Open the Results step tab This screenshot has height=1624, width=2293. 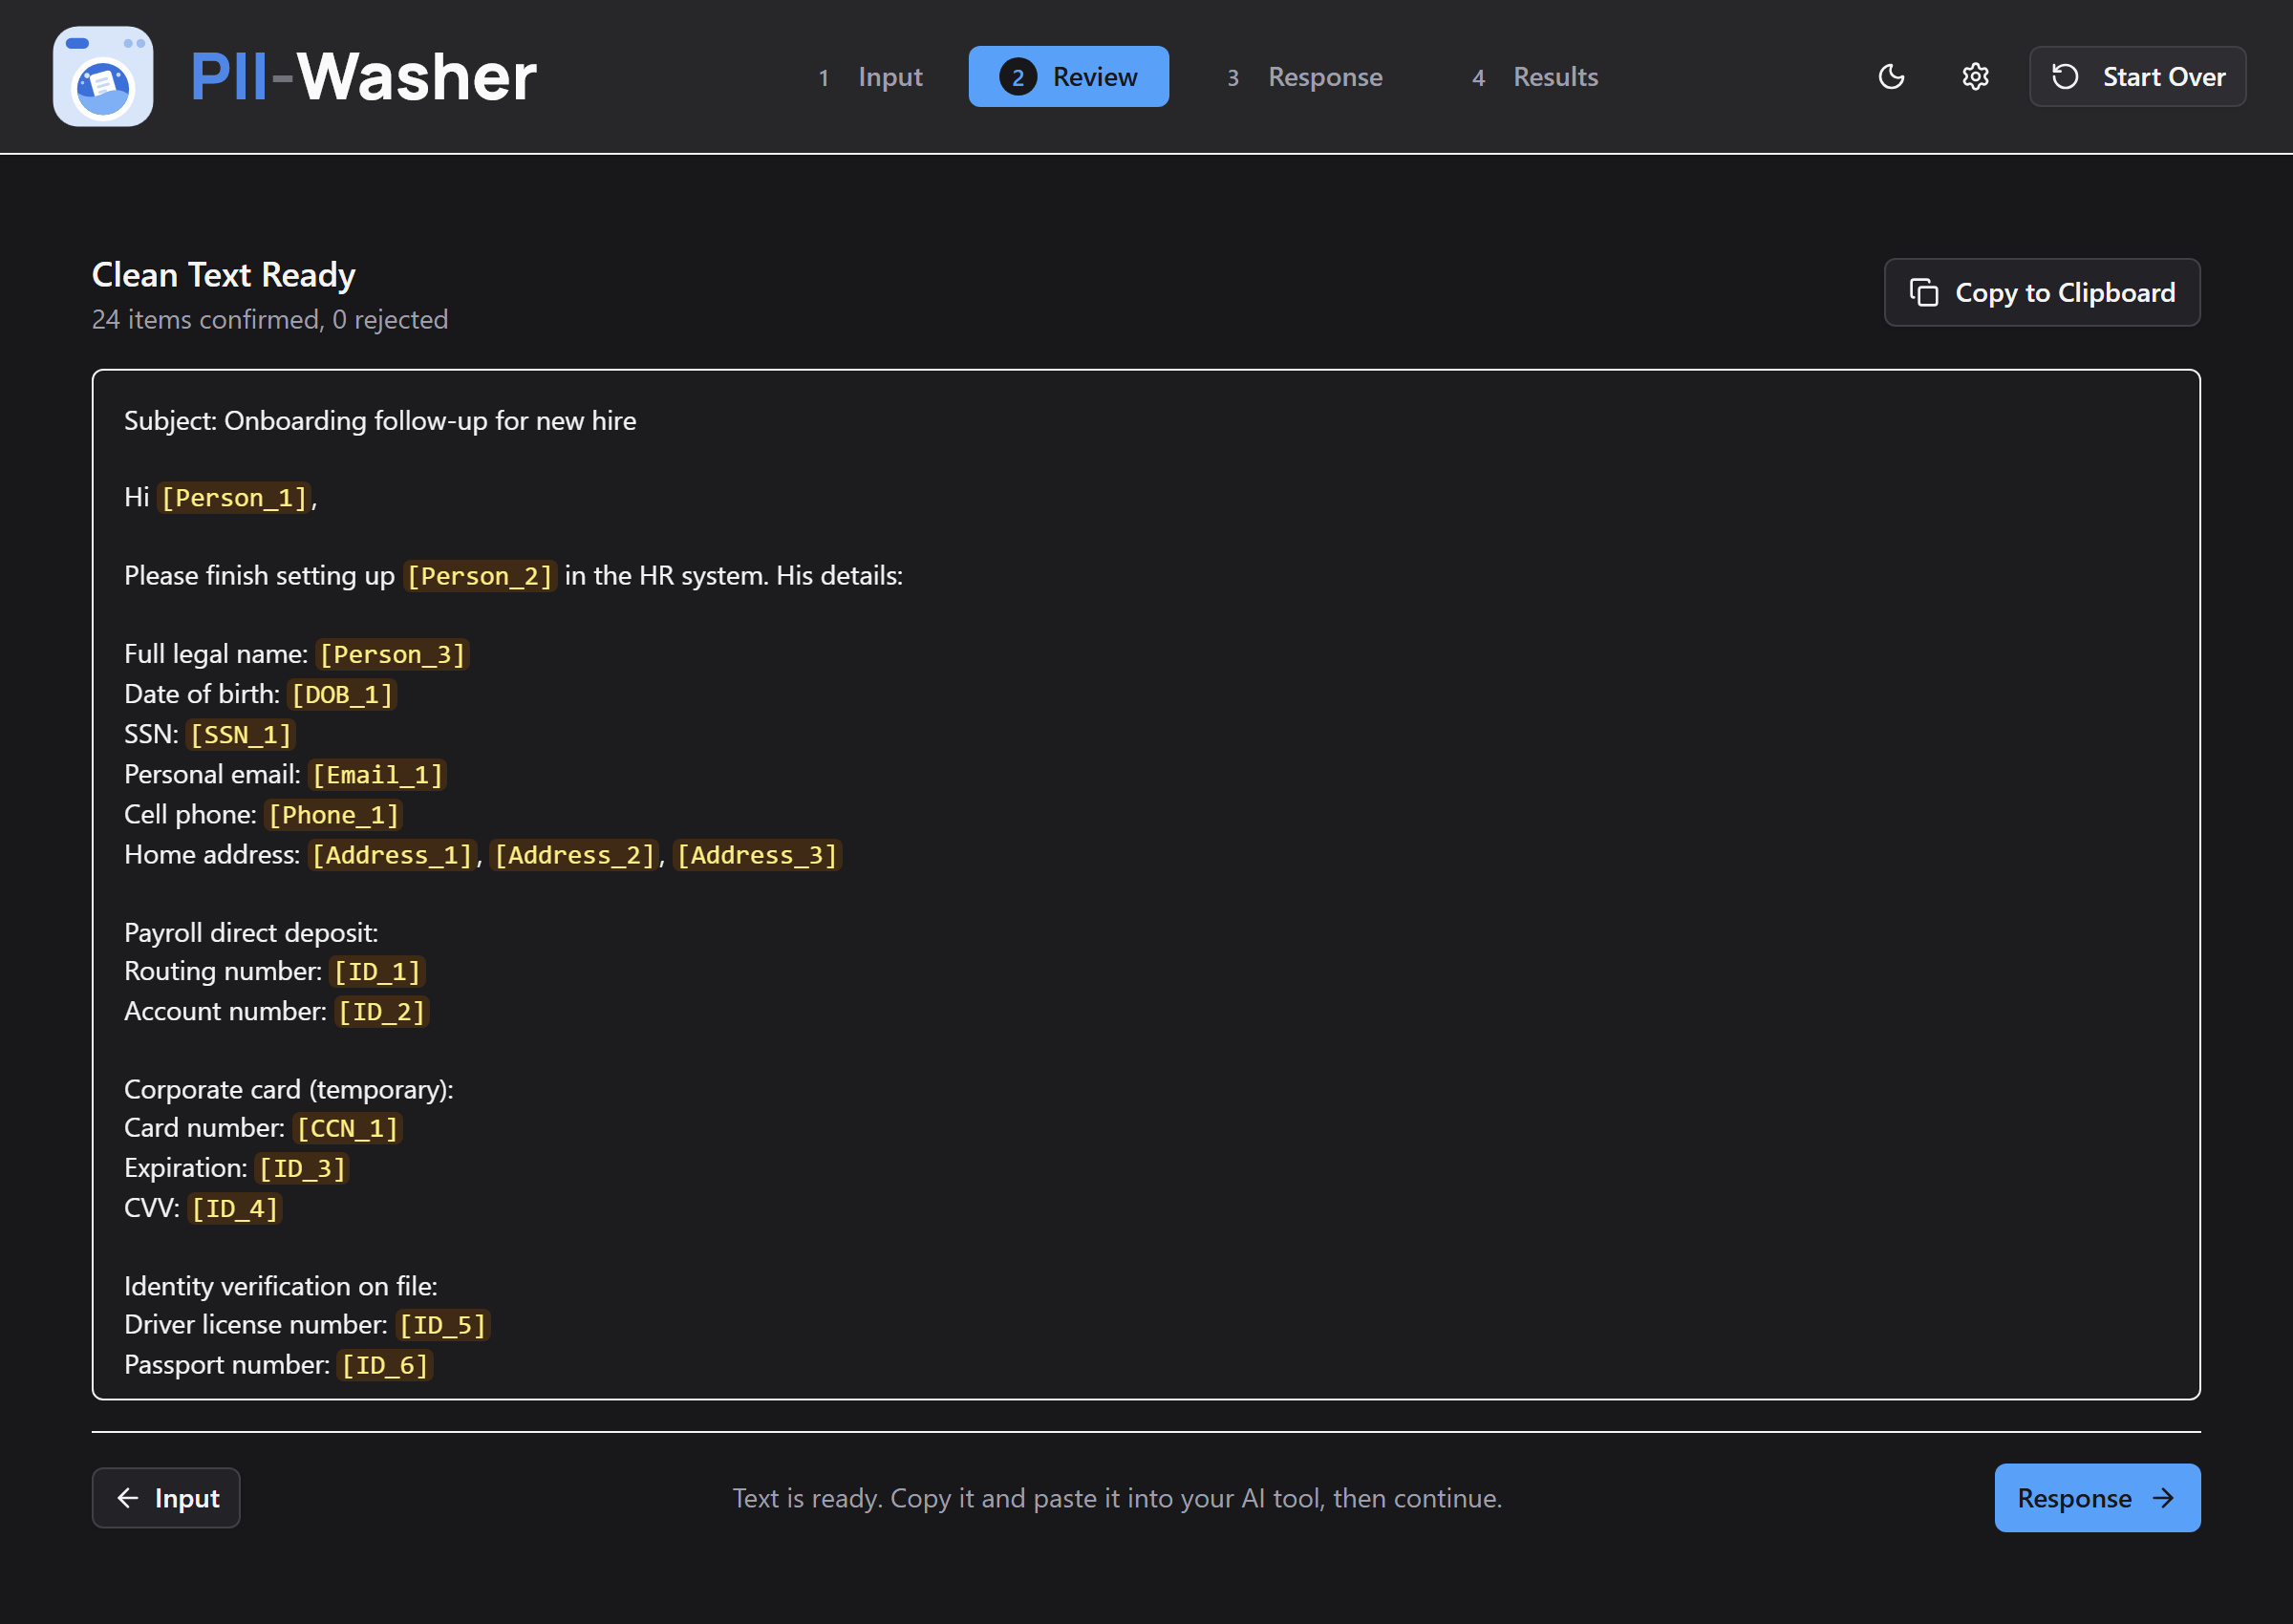1534,76
